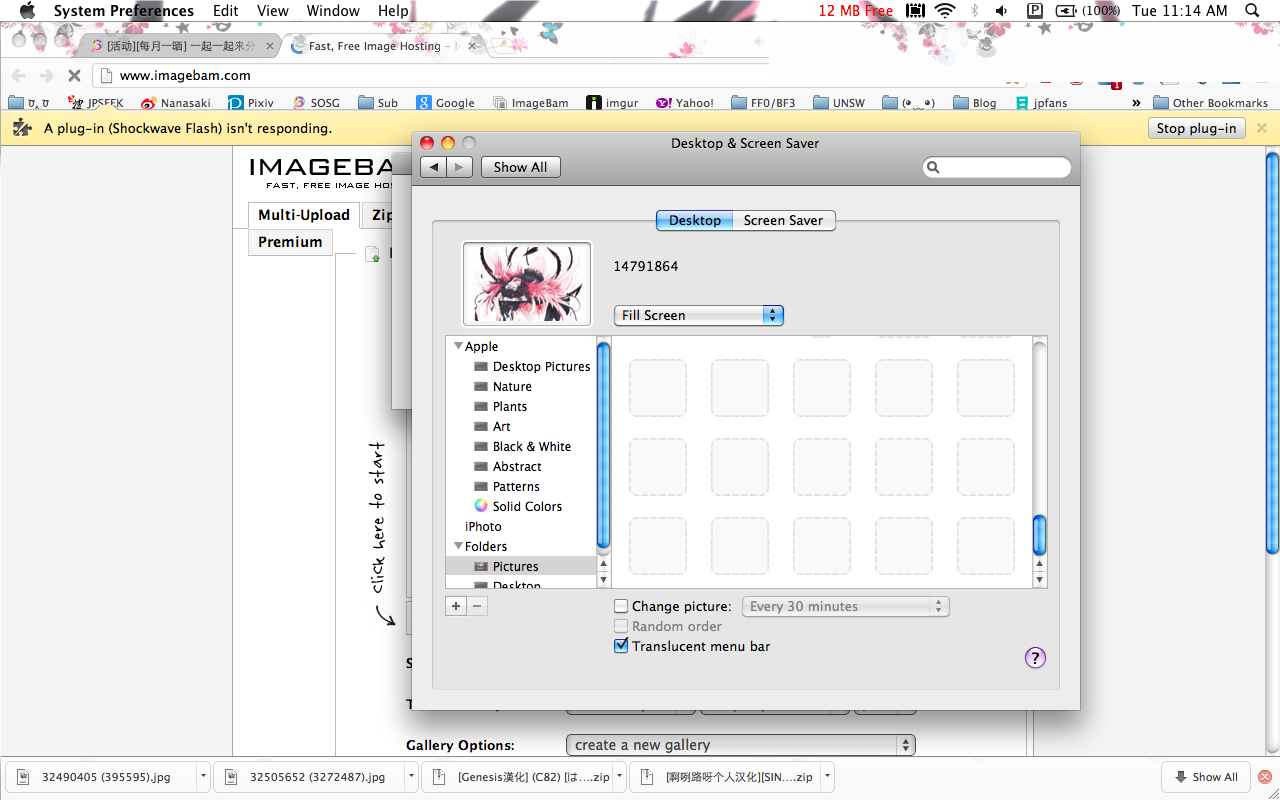The image size is (1280, 800).
Task: Go back in Chrome browser
Action: [x=18, y=75]
